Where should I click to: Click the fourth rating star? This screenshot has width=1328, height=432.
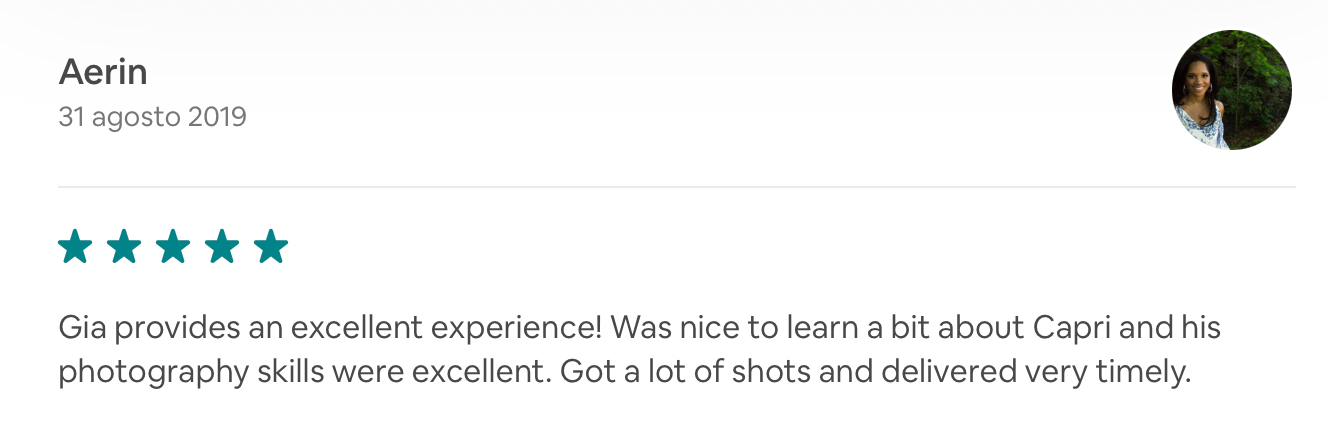222,246
